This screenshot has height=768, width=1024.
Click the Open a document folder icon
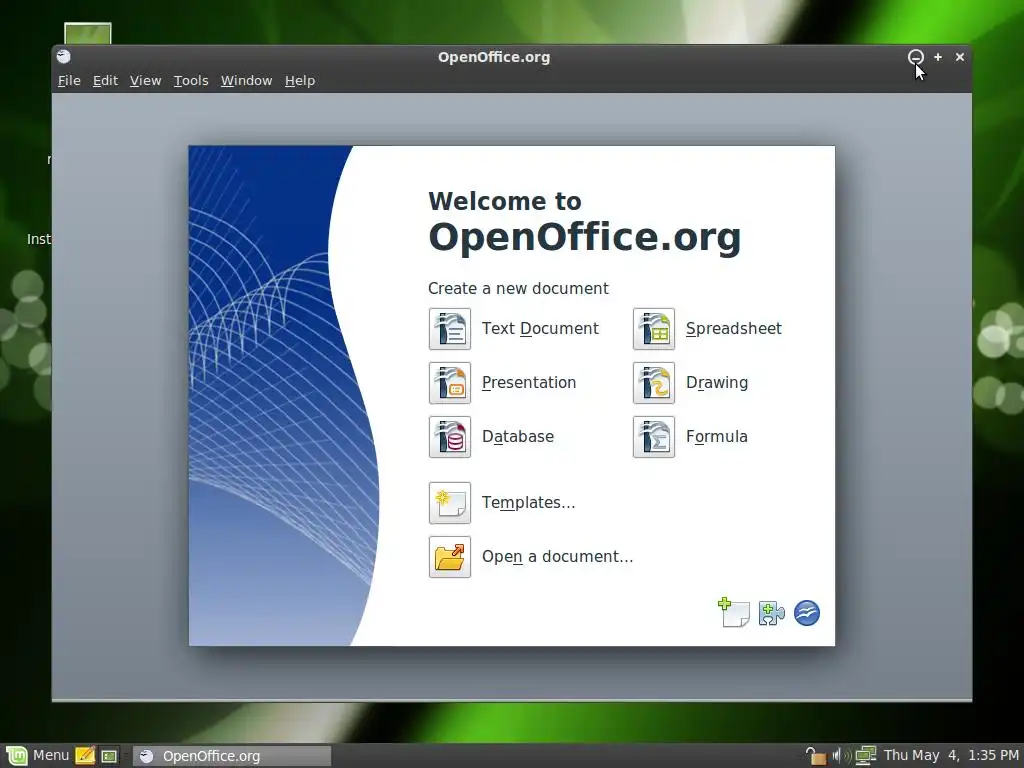pyautogui.click(x=449, y=557)
